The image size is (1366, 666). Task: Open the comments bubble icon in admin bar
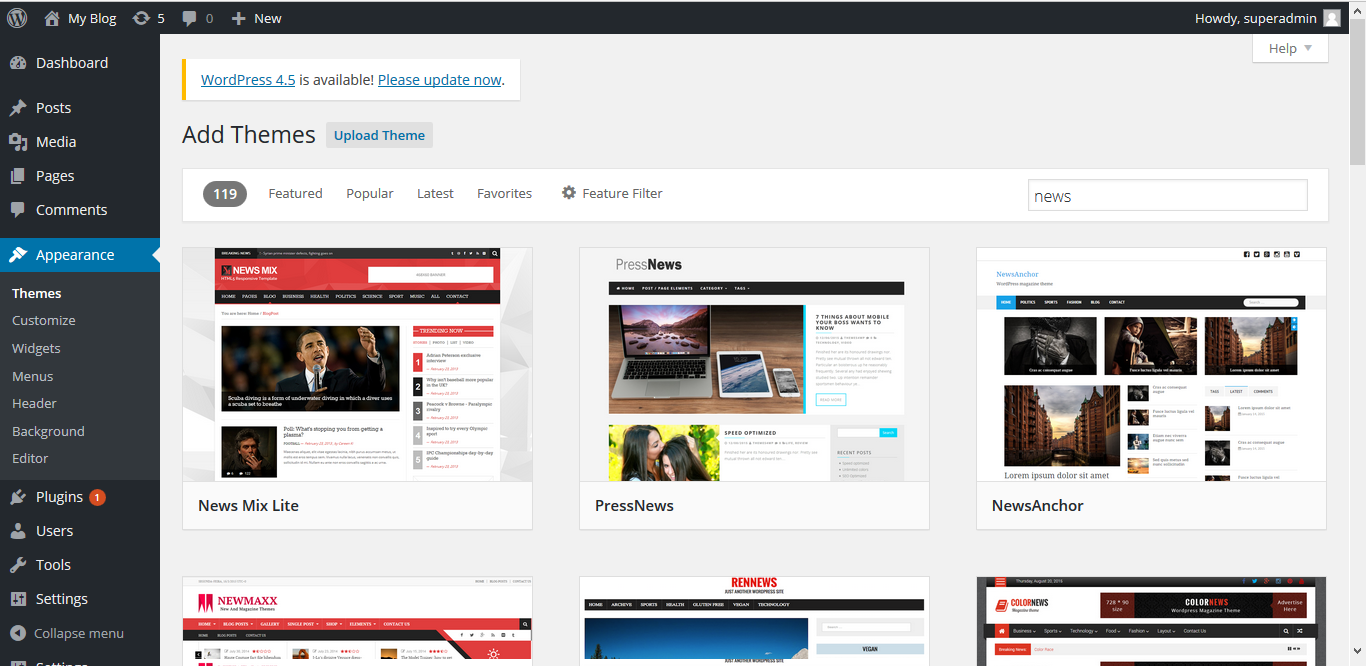[188, 18]
